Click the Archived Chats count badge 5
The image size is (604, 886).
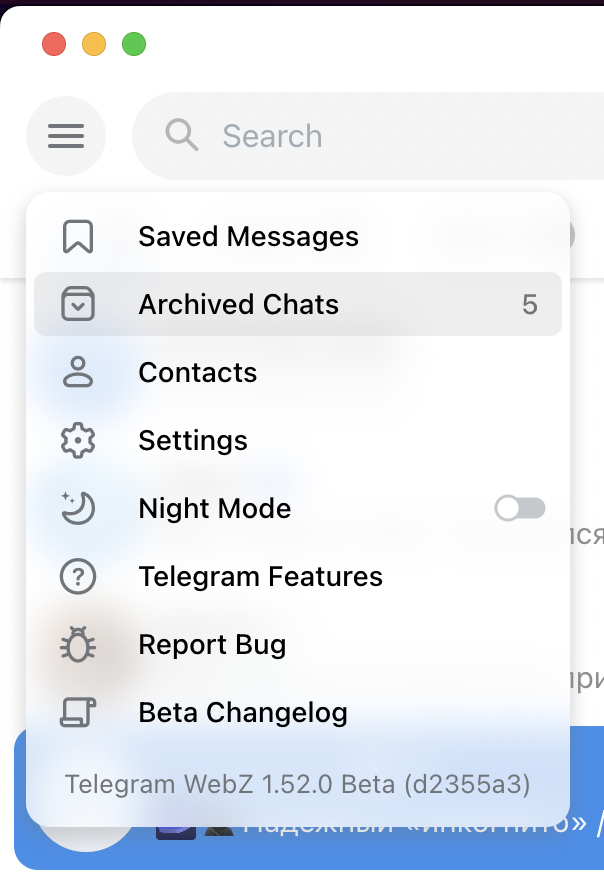tap(530, 305)
